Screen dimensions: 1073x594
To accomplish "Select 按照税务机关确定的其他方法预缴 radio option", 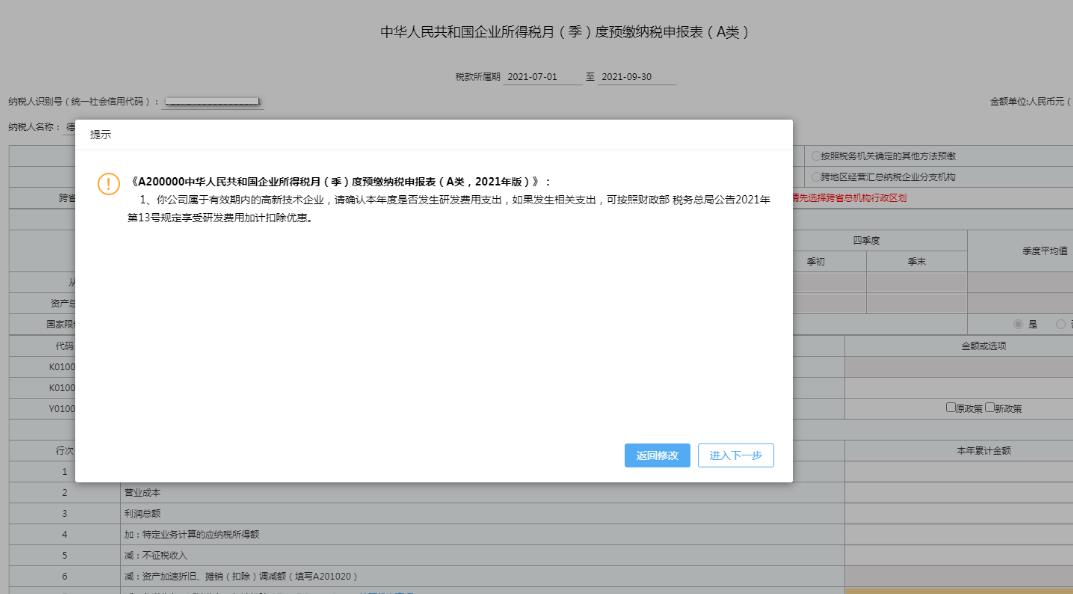I will 815,156.
